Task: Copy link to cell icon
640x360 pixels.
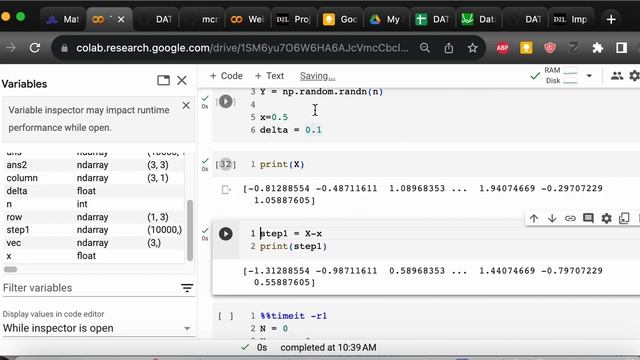Action: (570, 218)
